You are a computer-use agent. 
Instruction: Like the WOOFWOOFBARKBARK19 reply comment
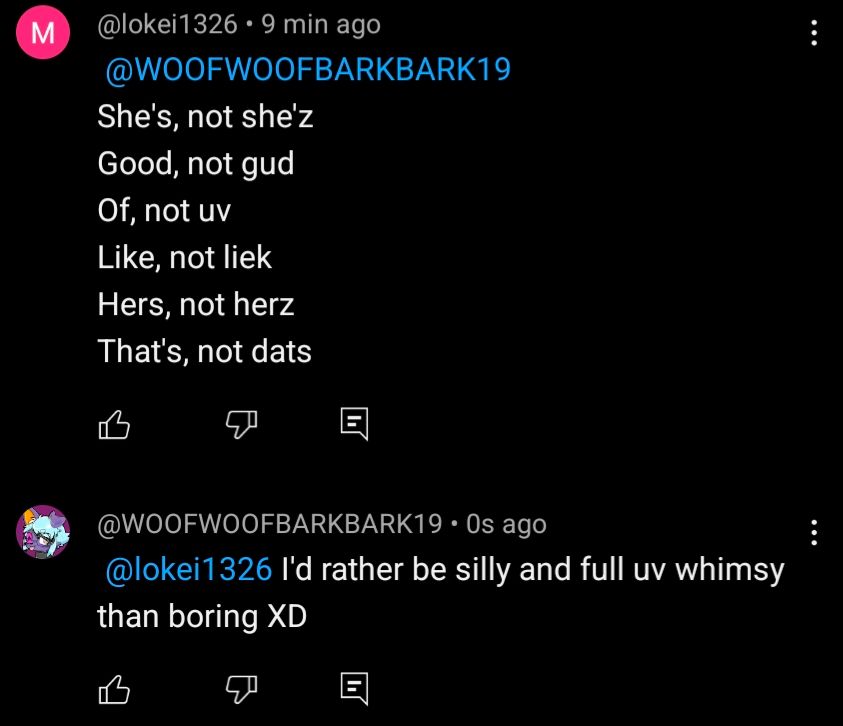click(114, 688)
